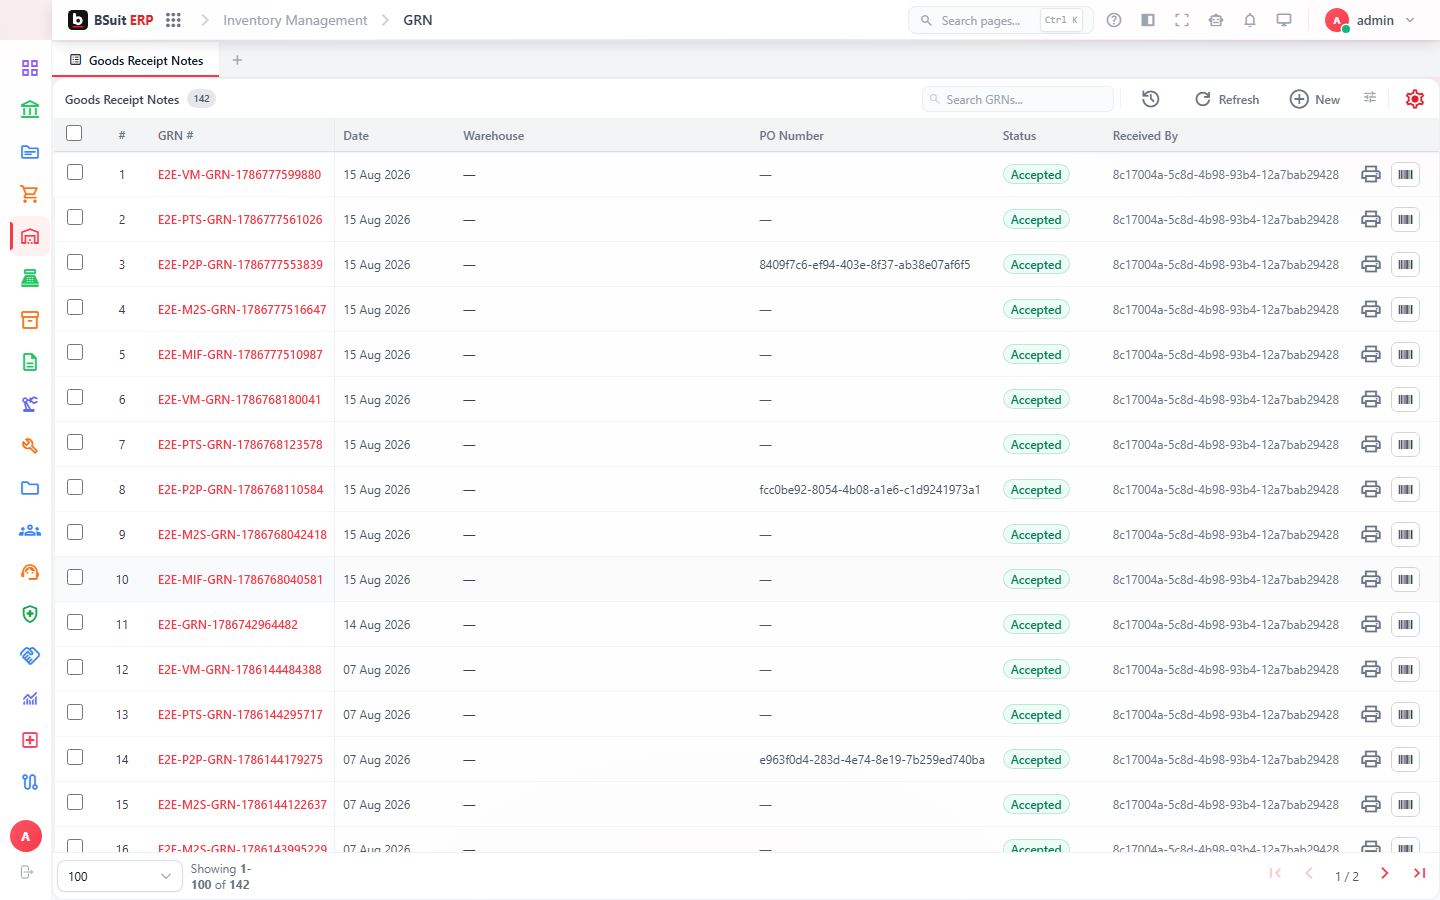The height and width of the screenshot is (900, 1440).
Task: Check row 11 checkbox
Action: pos(75,622)
